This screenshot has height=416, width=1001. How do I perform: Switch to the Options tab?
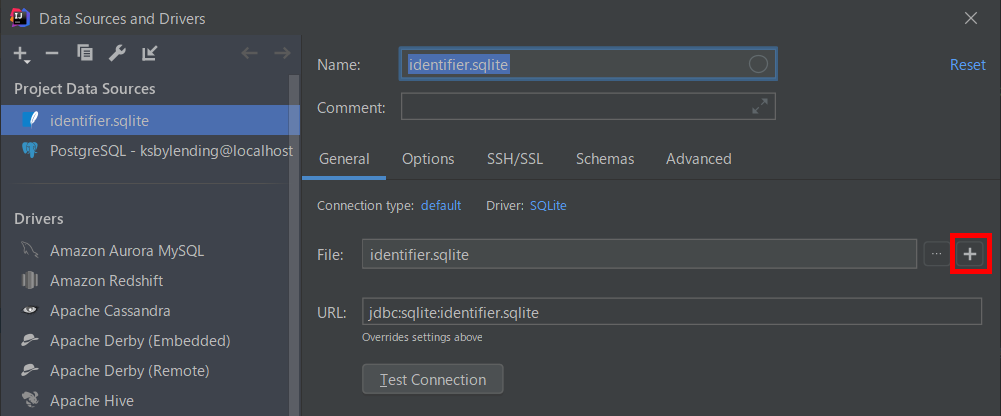[x=428, y=159]
